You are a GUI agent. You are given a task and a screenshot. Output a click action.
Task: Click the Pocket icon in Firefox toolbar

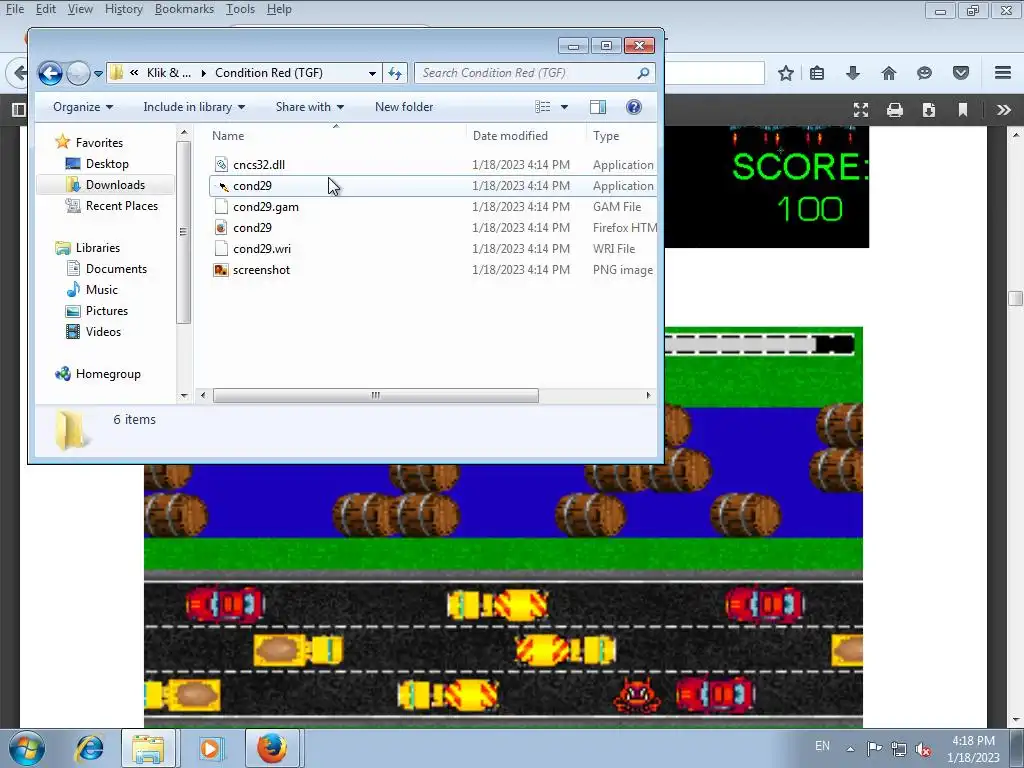961,73
